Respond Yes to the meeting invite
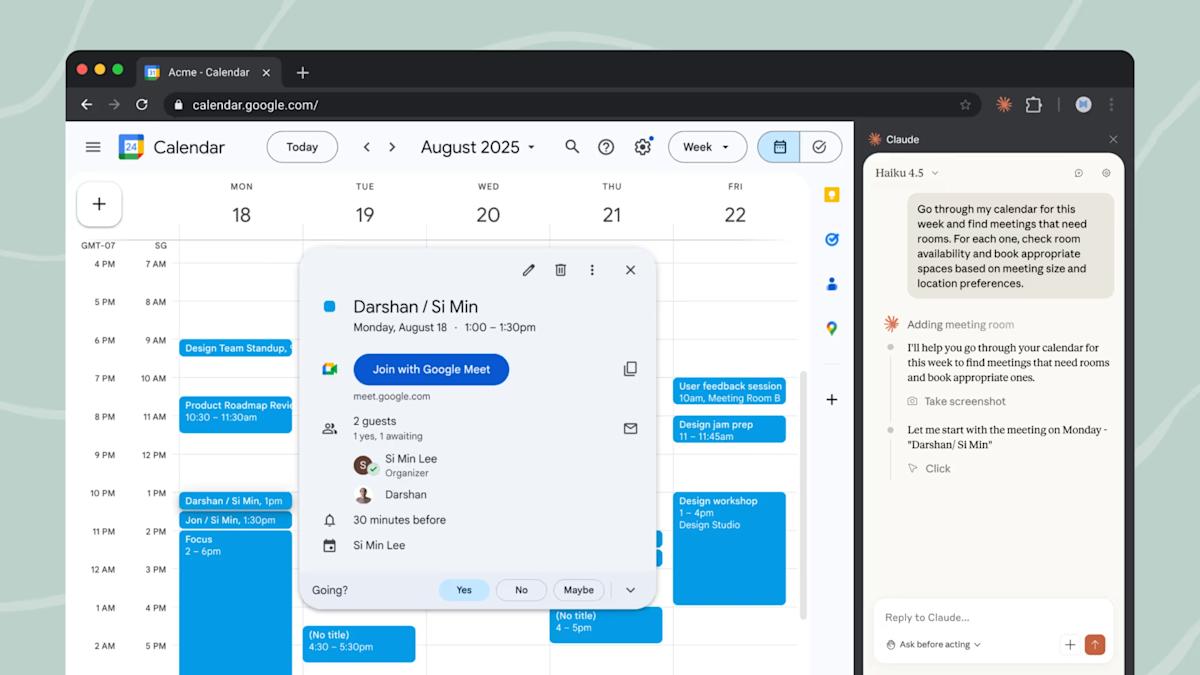1200x675 pixels. [x=463, y=590]
